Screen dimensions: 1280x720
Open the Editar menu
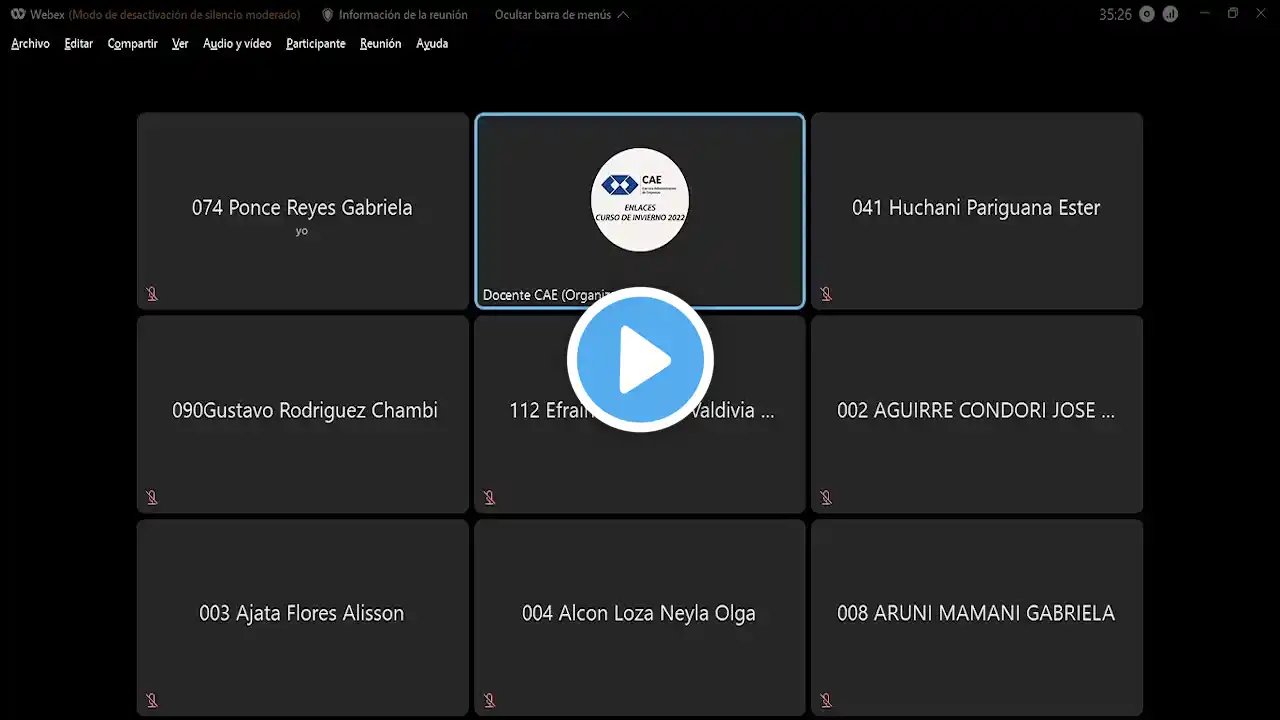(78, 44)
